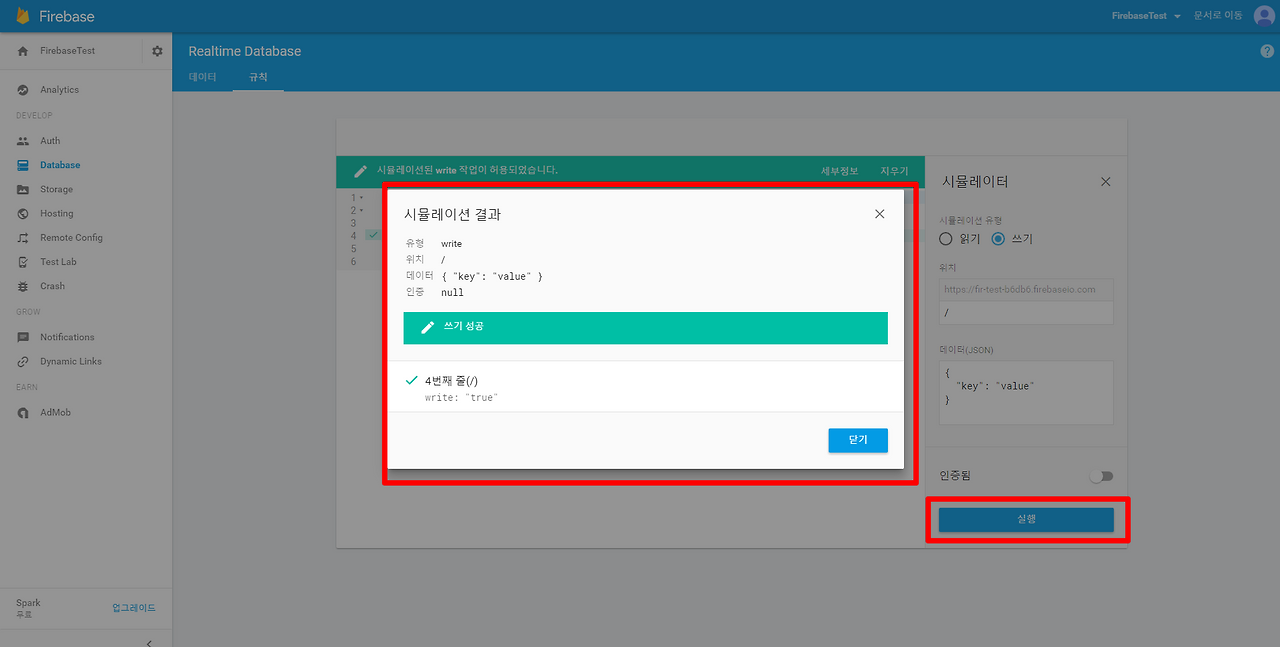Screen dimensions: 1280x647
Task: Open Remote Config from the sidebar
Action: (70, 237)
